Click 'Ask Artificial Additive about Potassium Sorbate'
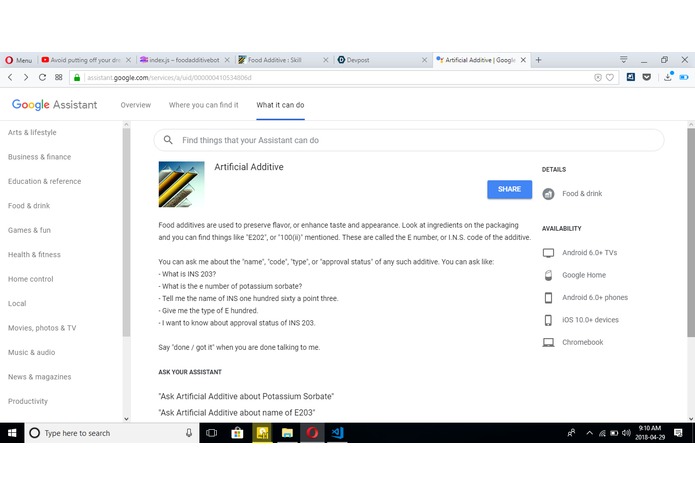Image resolution: width=695 pixels, height=494 pixels. pyautogui.click(x=246, y=396)
